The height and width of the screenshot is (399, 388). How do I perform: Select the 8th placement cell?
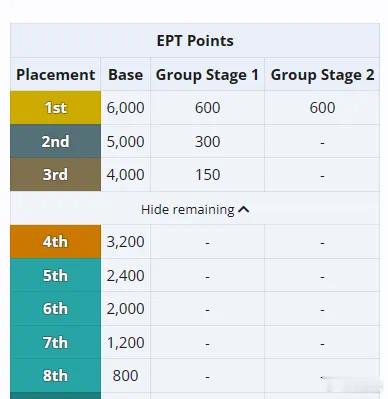pos(56,376)
